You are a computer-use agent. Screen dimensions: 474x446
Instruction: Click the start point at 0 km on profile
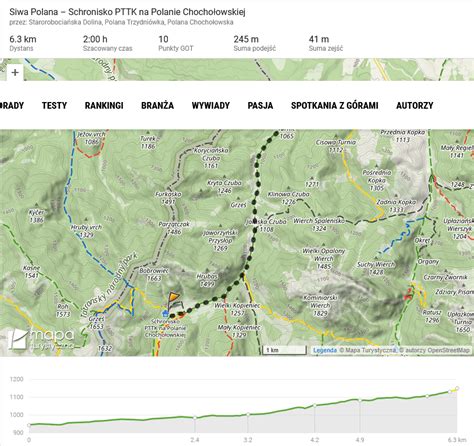(29, 425)
